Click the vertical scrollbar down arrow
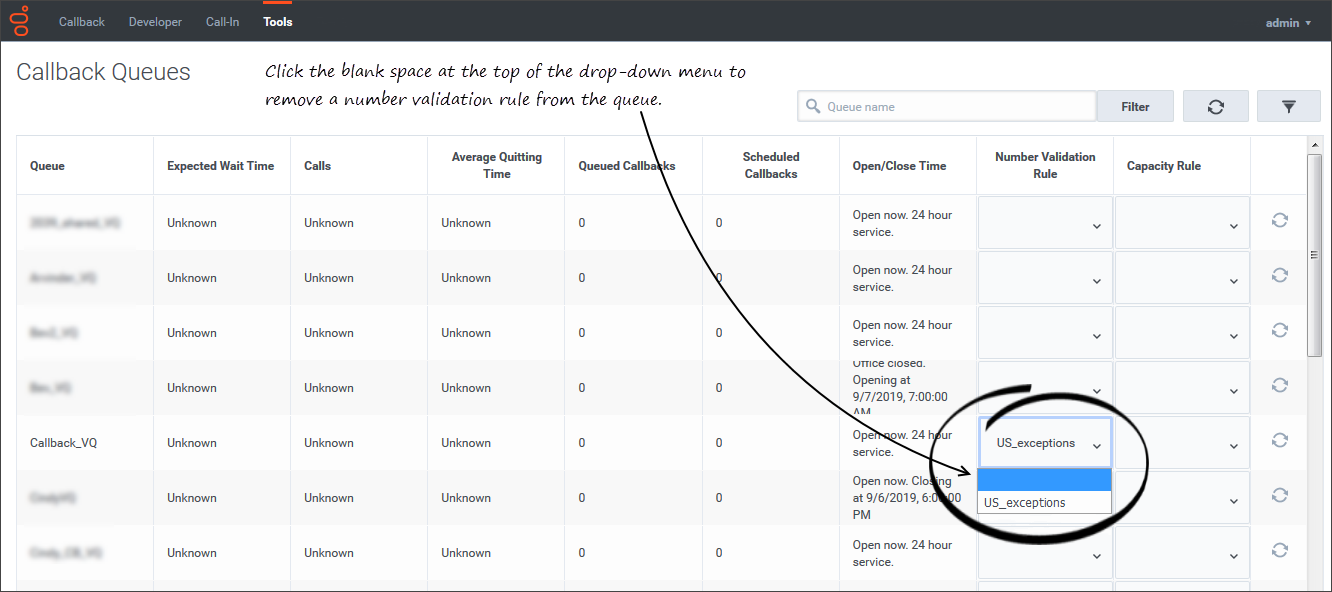Viewport: 1332px width, 592px height. click(1315, 584)
